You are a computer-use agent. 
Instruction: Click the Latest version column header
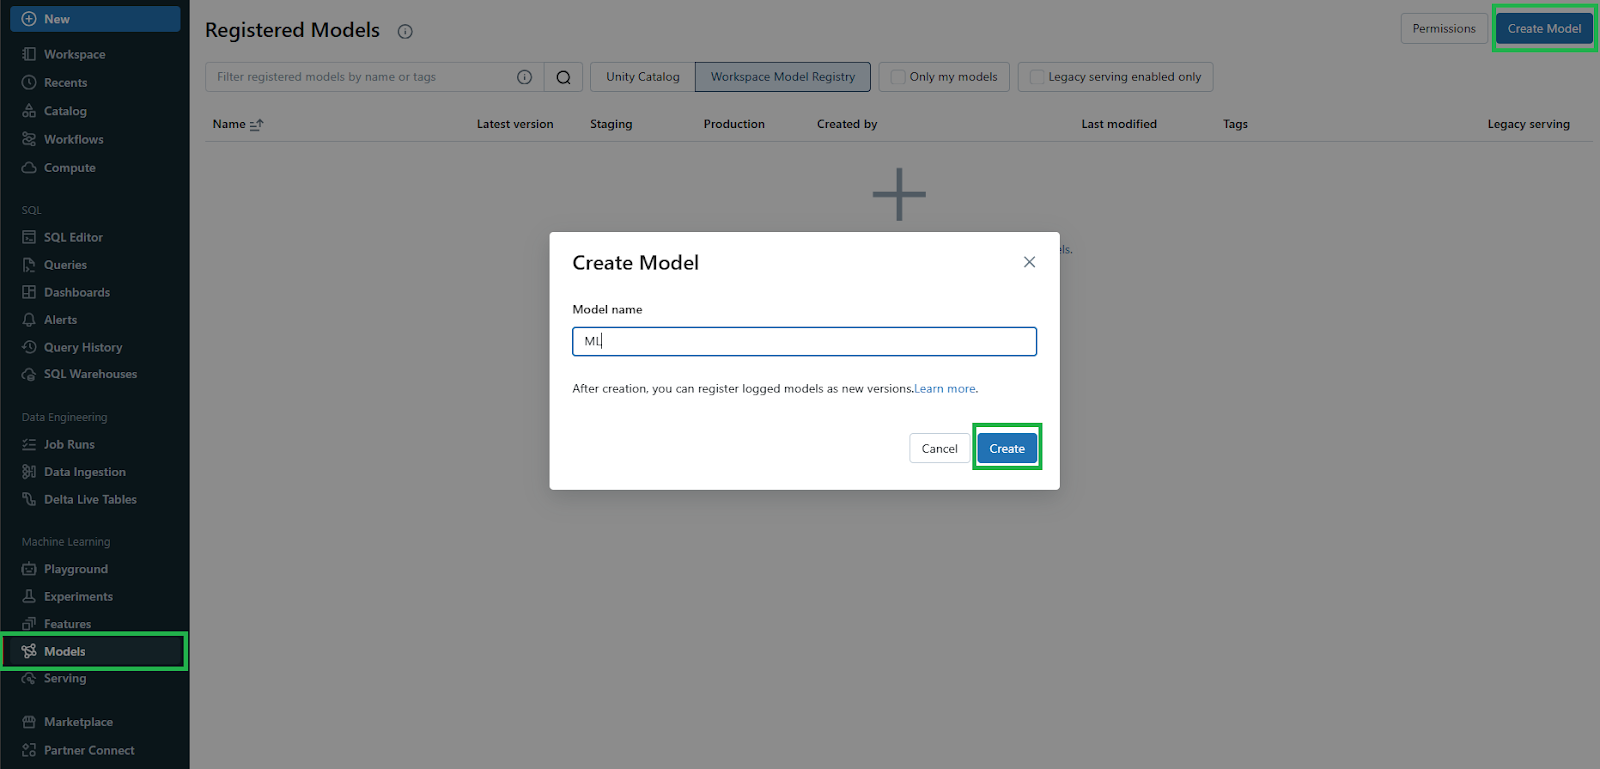(515, 124)
